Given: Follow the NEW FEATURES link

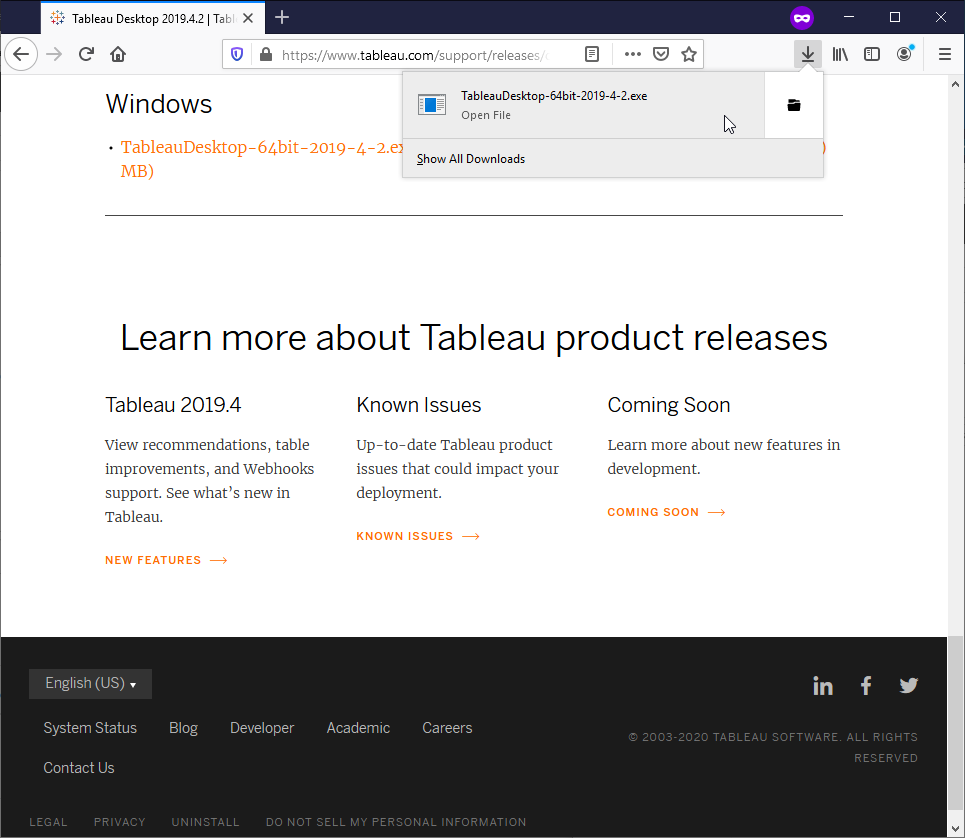Looking at the screenshot, I should coord(166,561).
